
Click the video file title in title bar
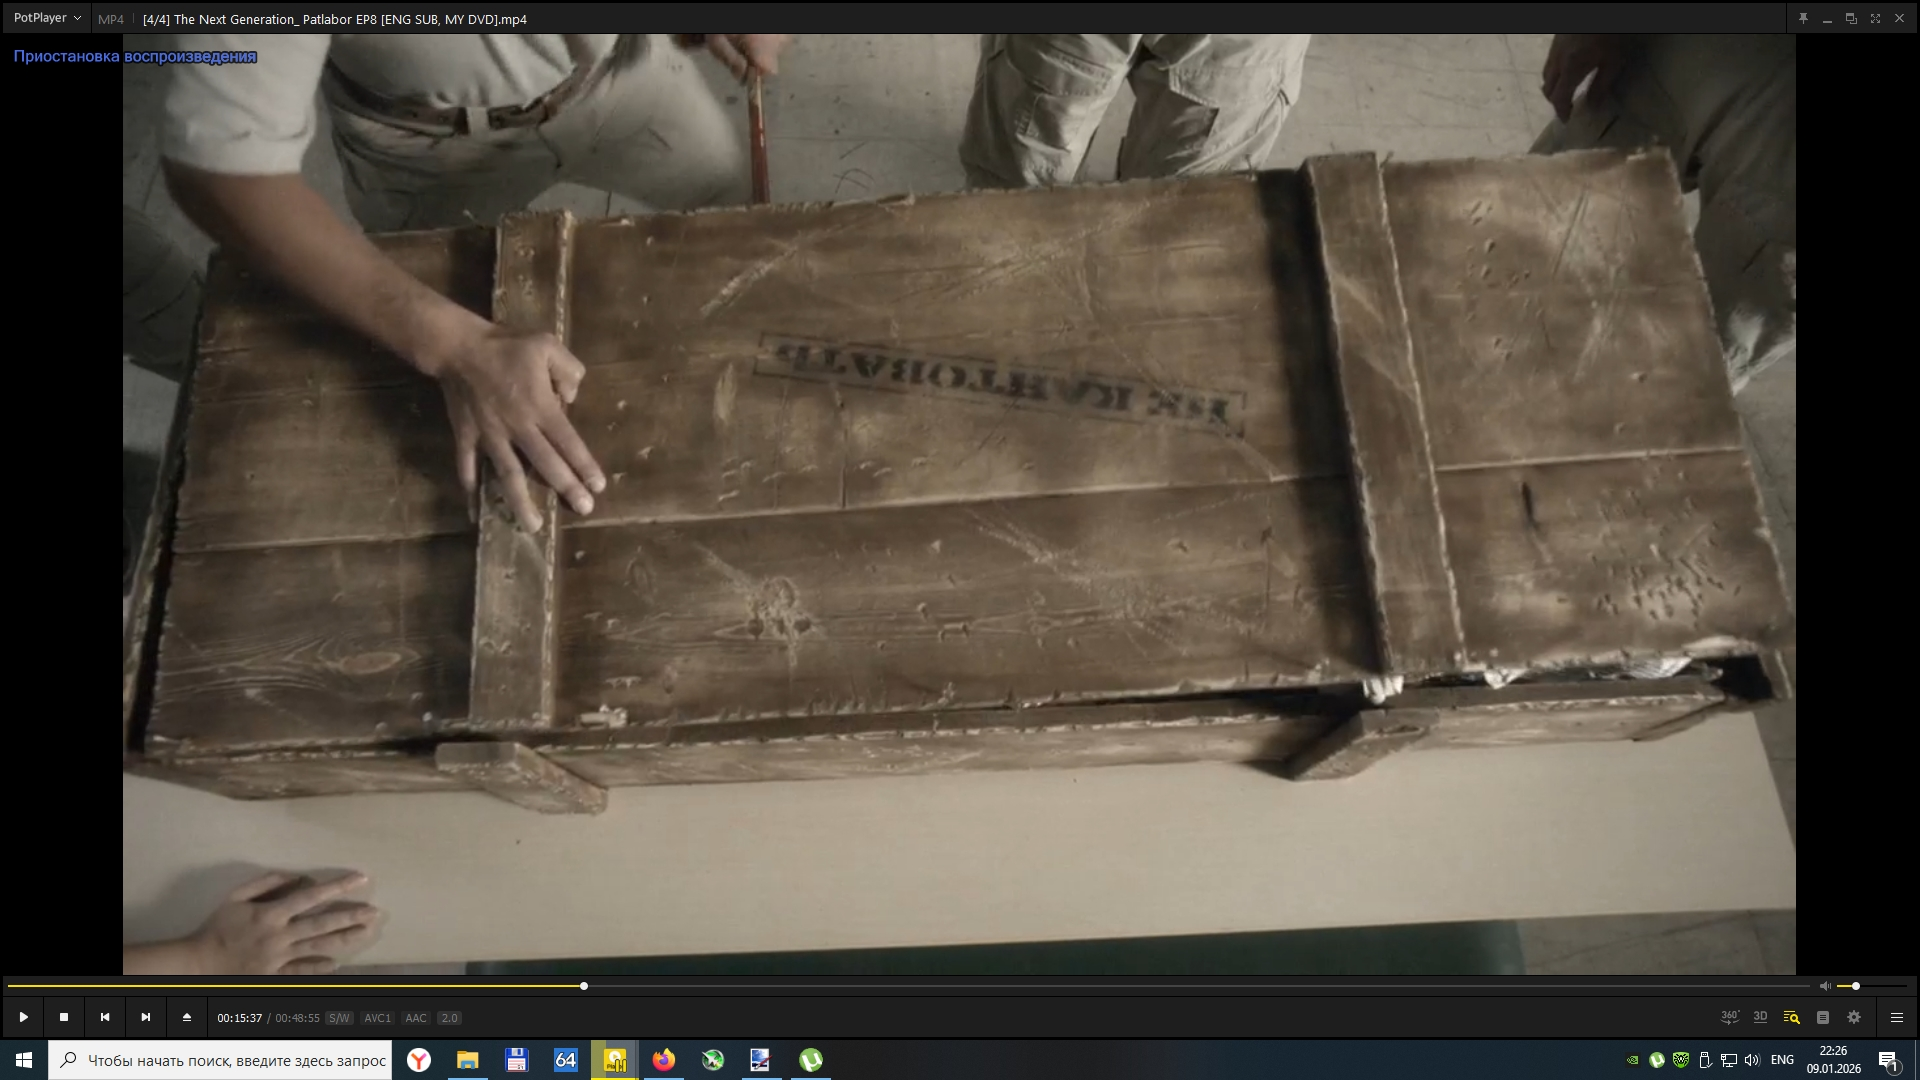coord(335,19)
